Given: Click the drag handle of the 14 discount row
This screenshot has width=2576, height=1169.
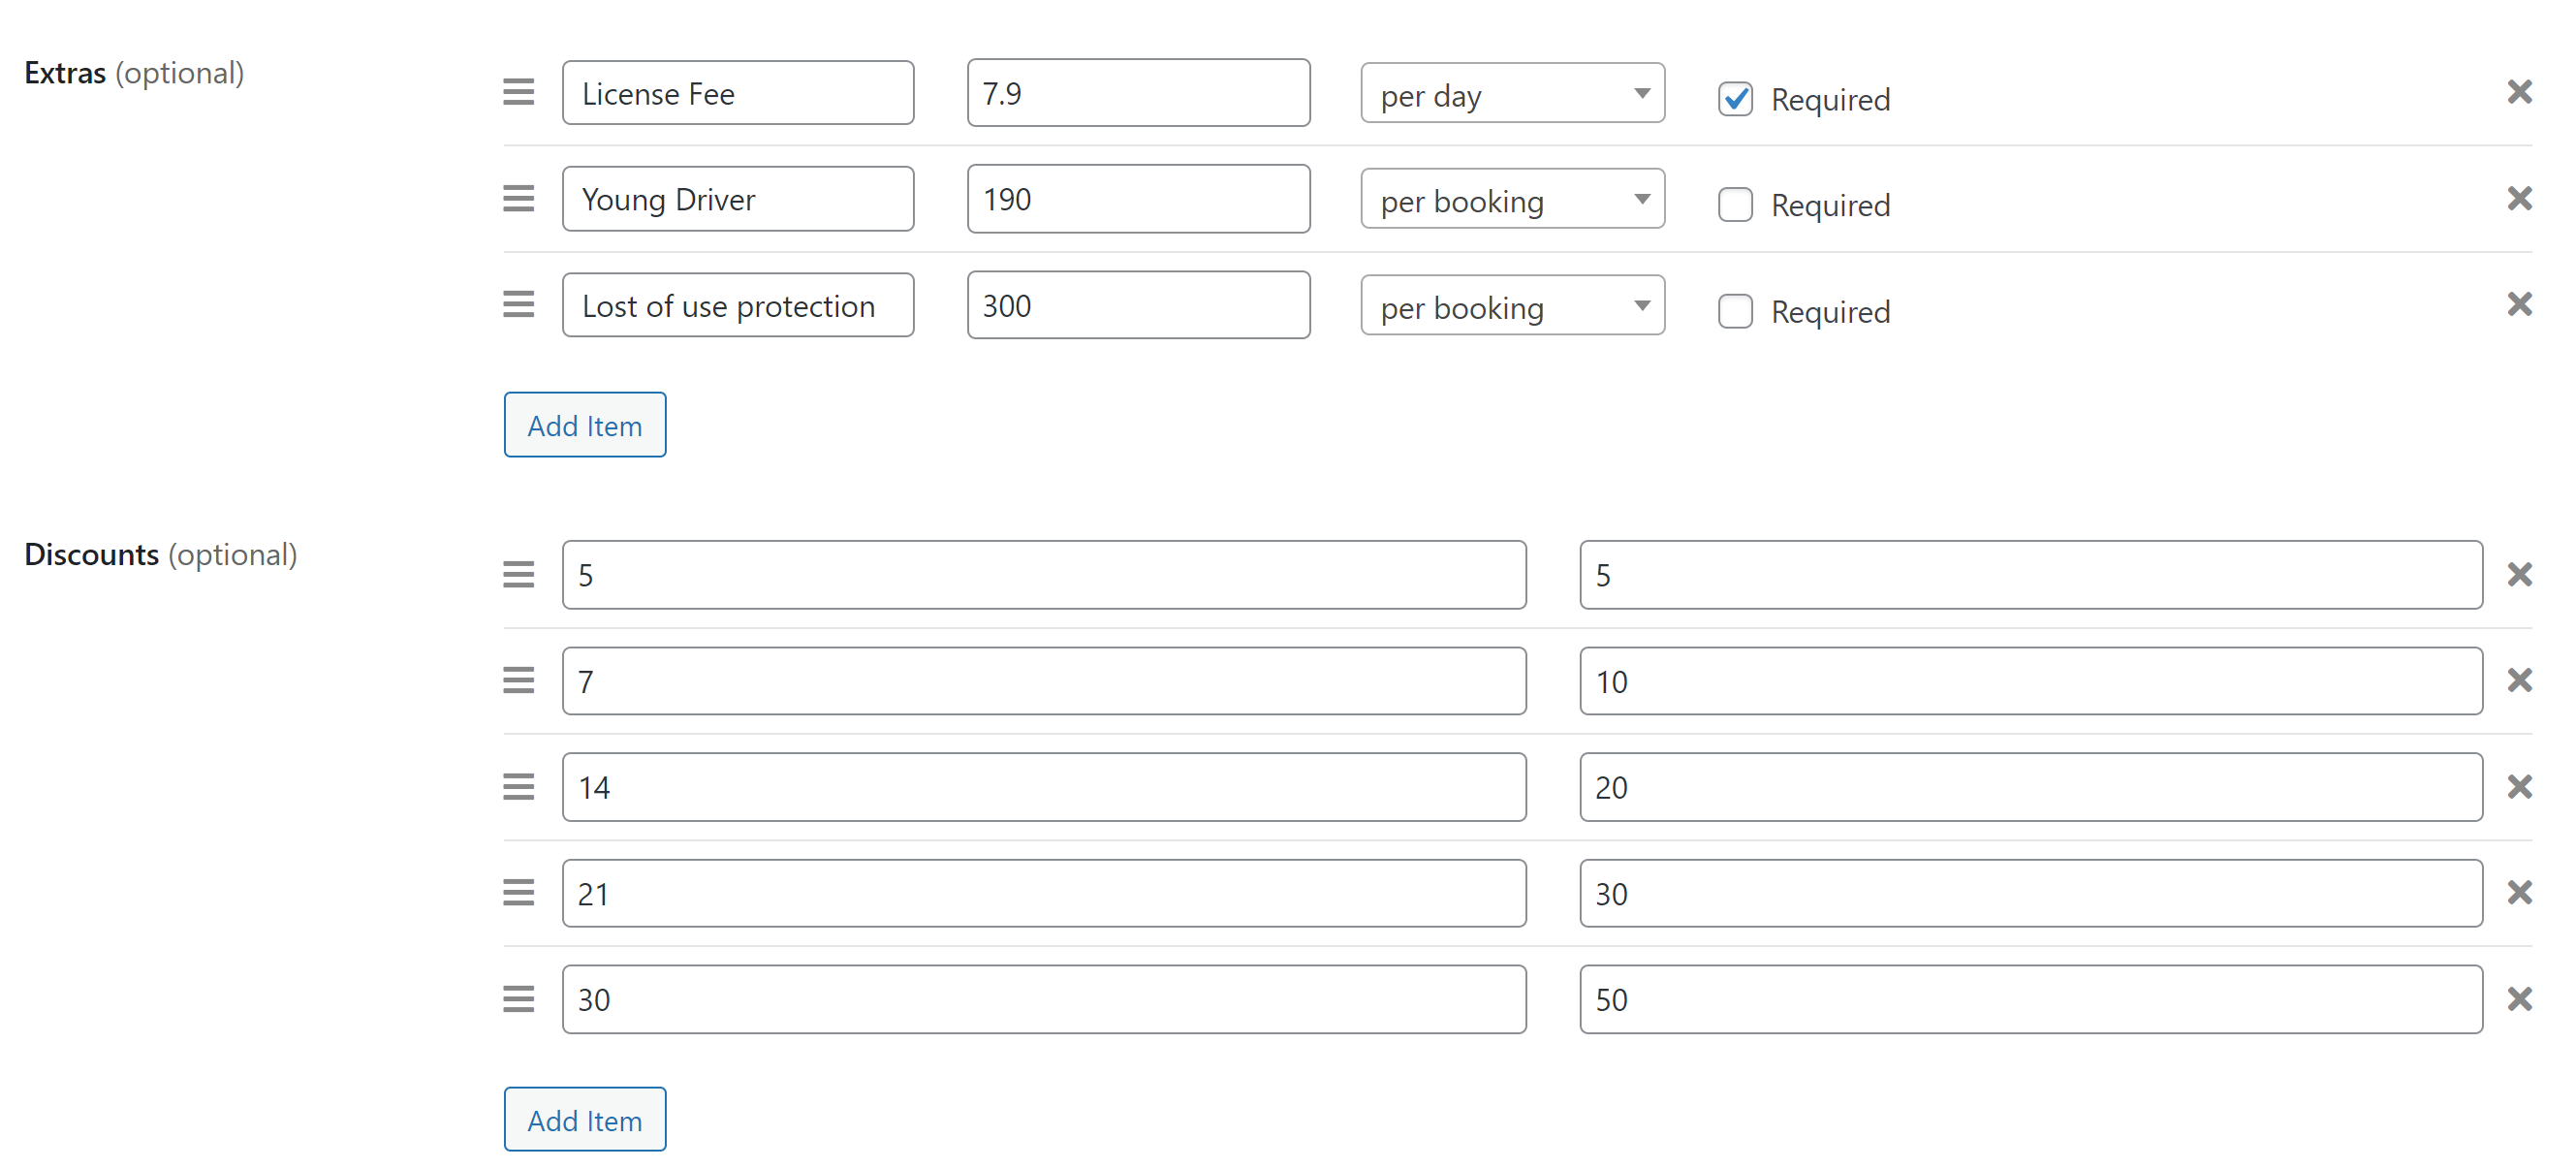Looking at the screenshot, I should (x=518, y=786).
